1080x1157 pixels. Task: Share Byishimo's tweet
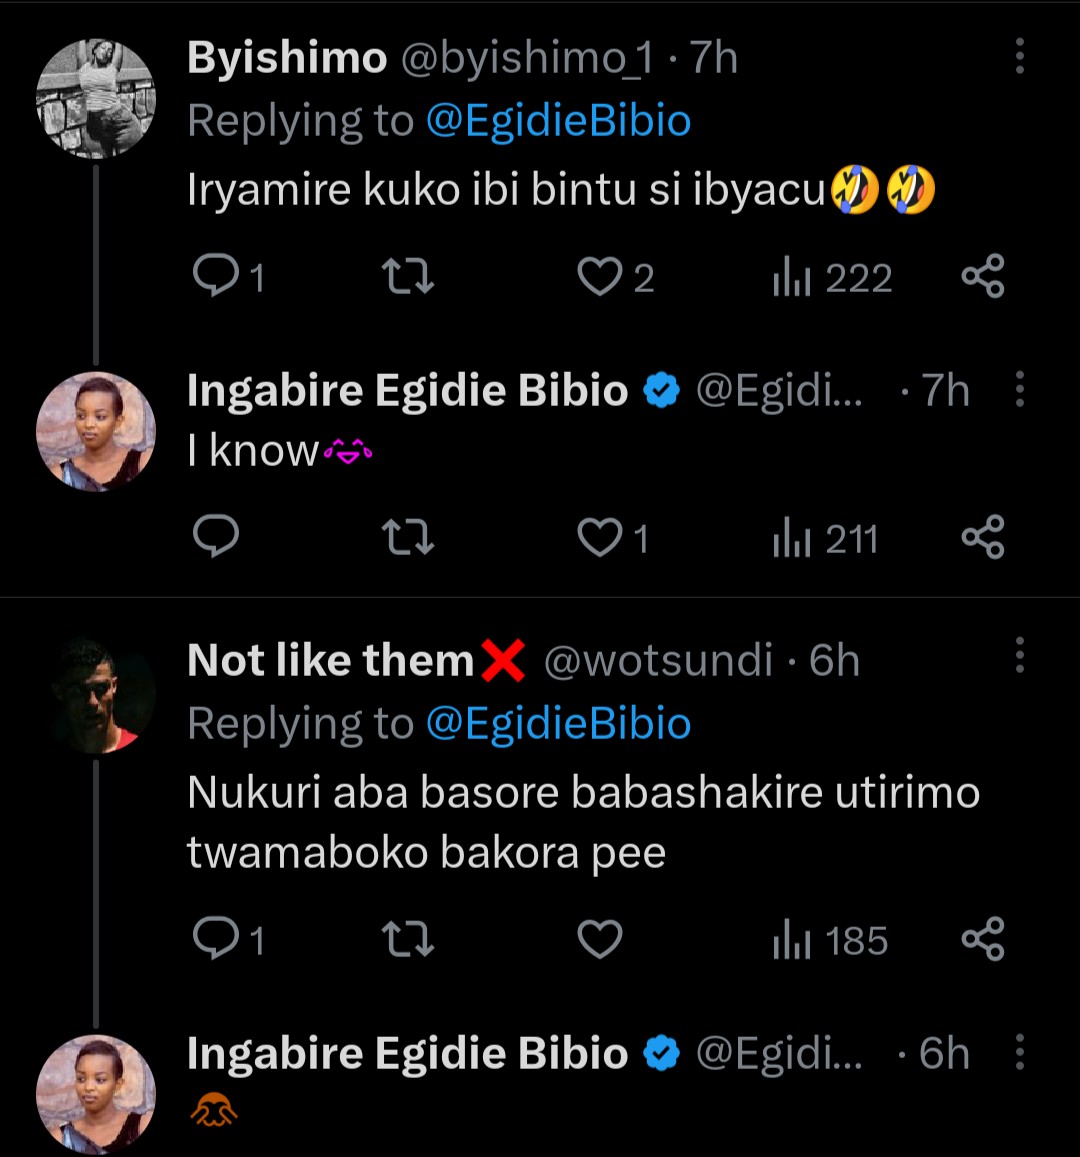982,277
